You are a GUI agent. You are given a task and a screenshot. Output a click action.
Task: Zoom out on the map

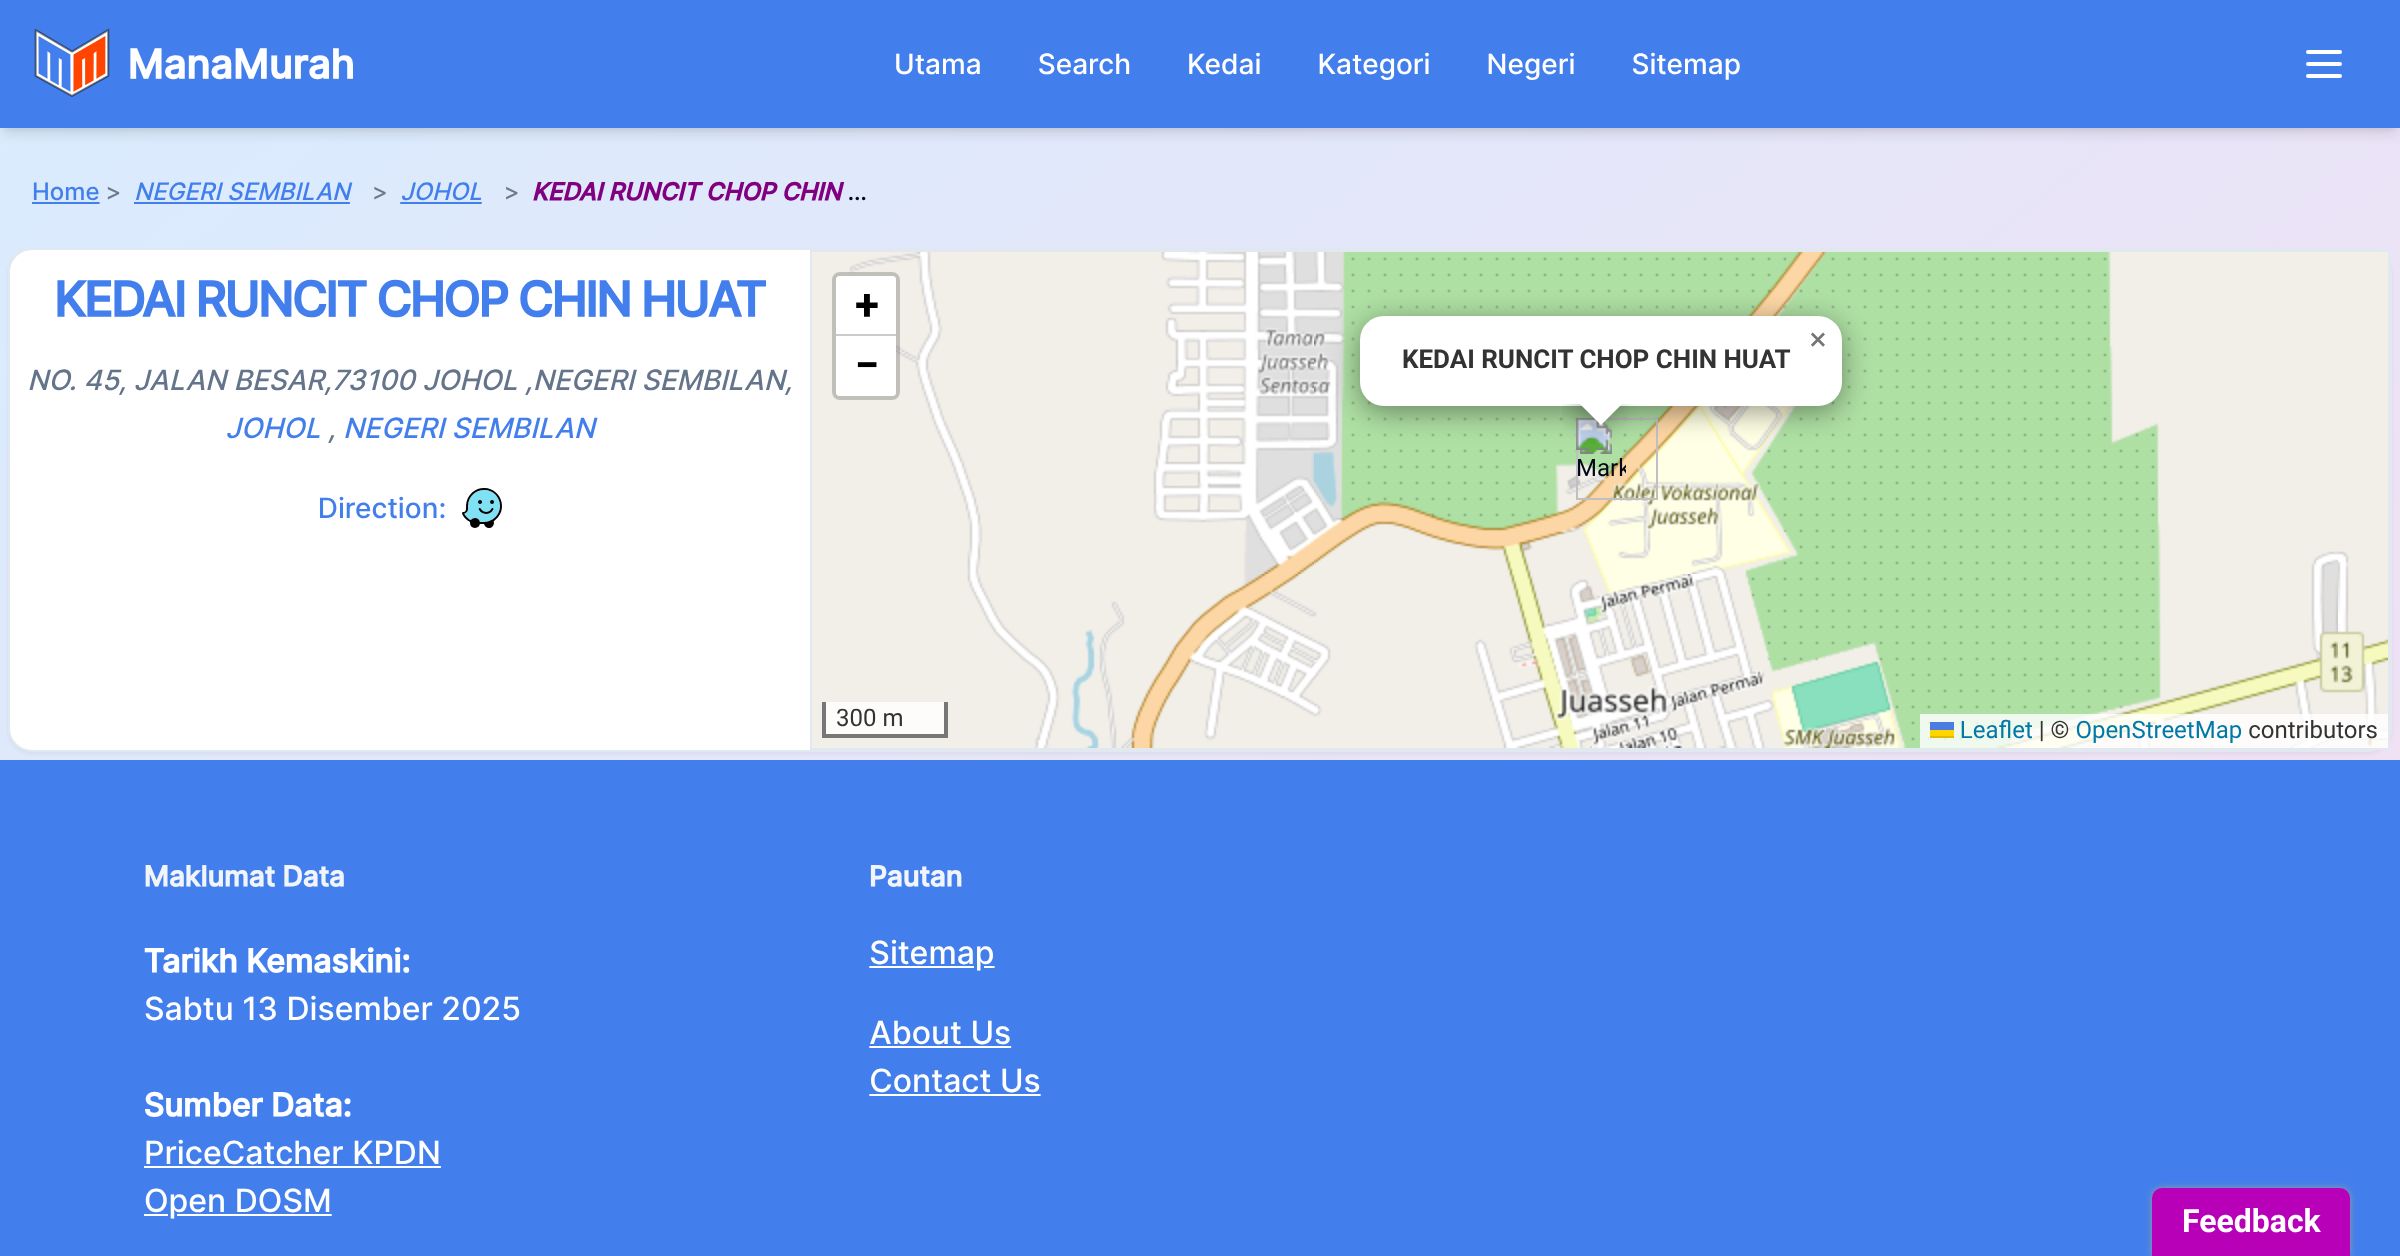(x=866, y=366)
